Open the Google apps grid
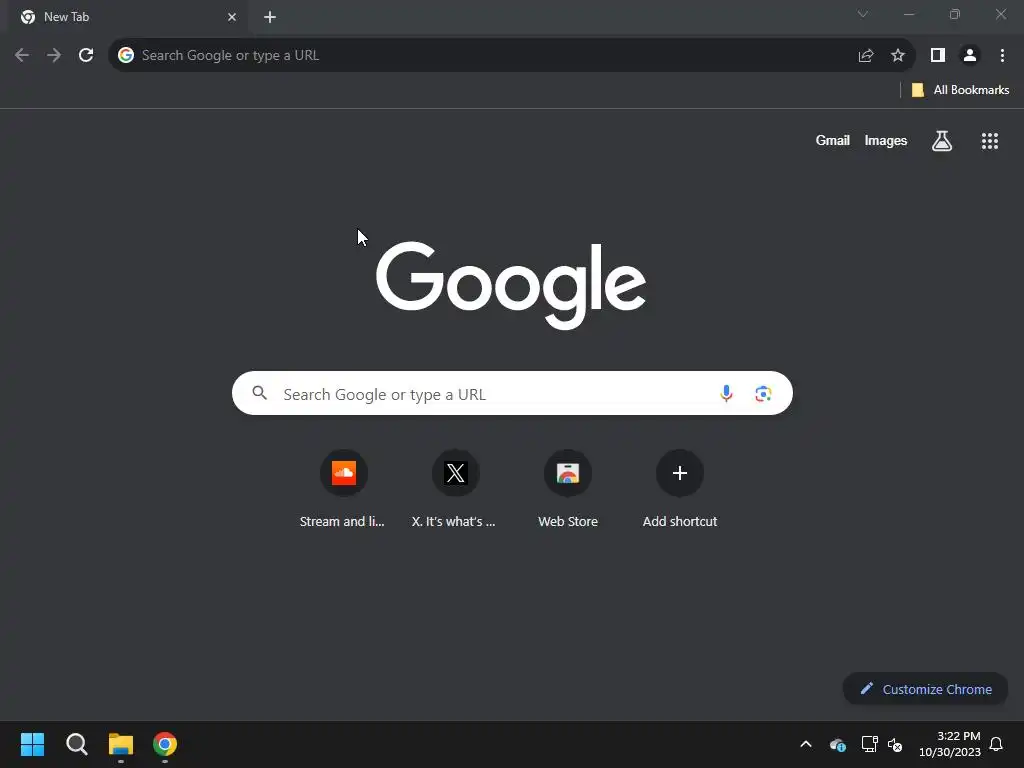The height and width of the screenshot is (768, 1024). click(x=990, y=140)
